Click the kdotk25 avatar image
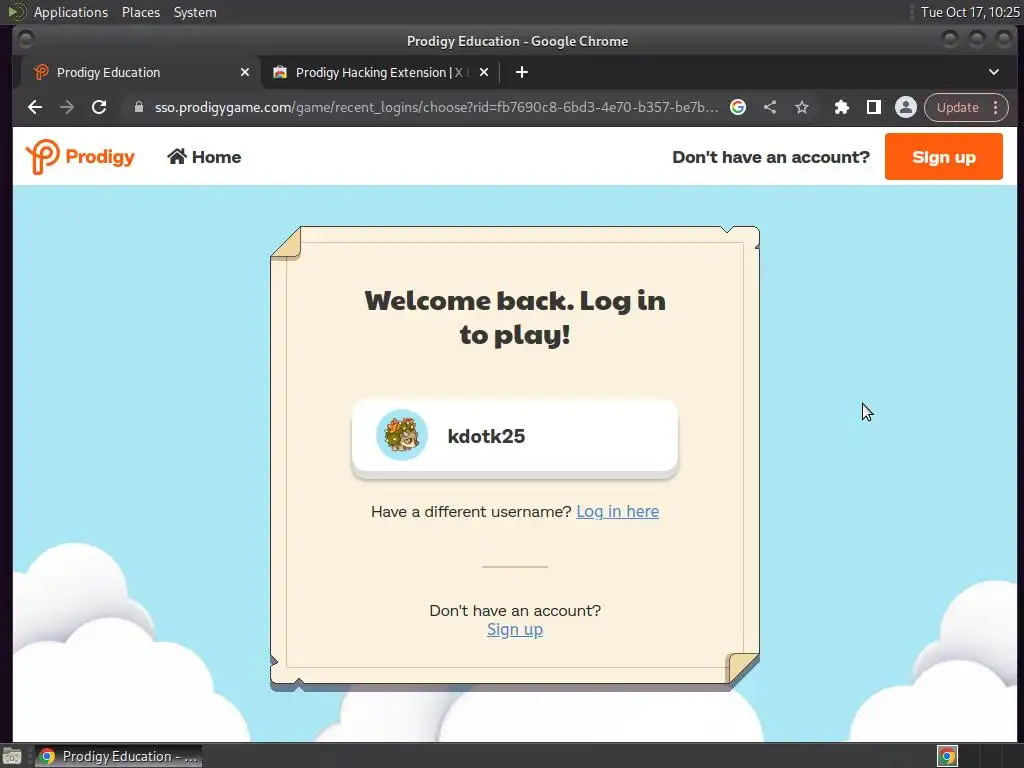The height and width of the screenshot is (768, 1024). click(402, 435)
